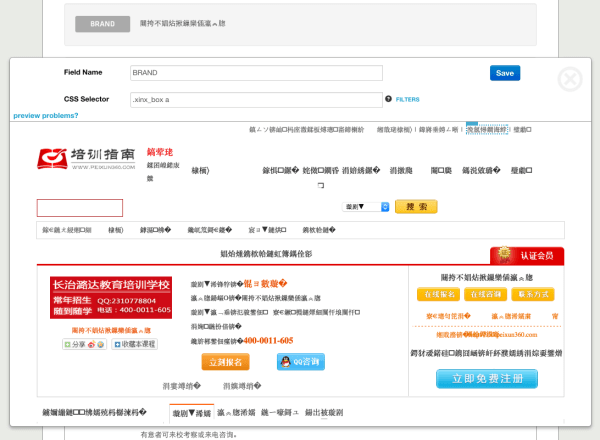Click the highlighted dotted link in the top navigation
This screenshot has height=440, width=600.
coord(487,130)
